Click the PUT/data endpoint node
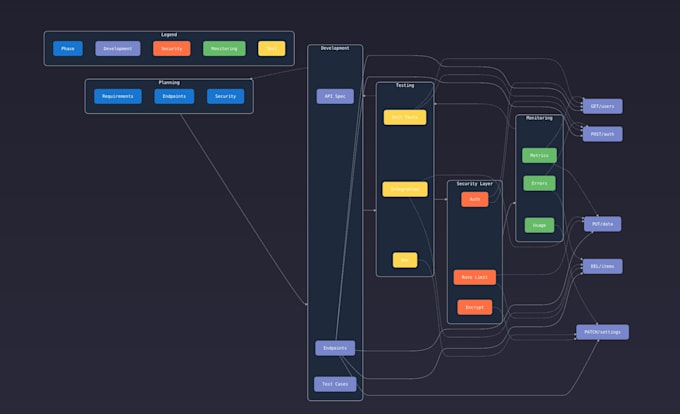The width and height of the screenshot is (680, 414). [602, 224]
